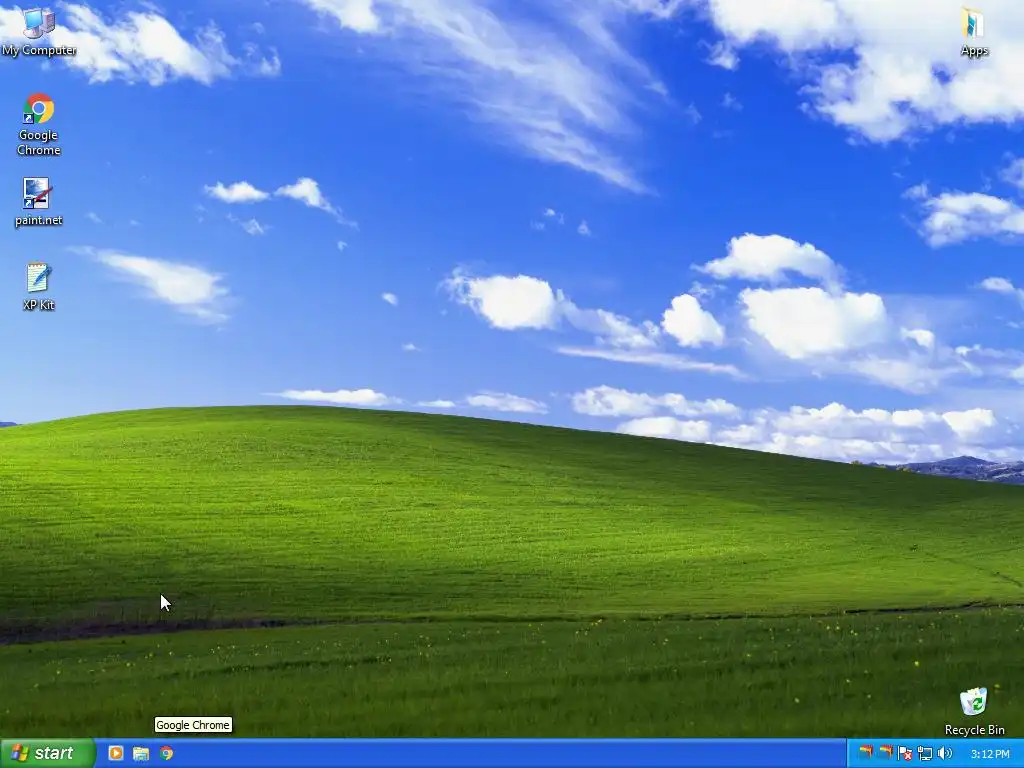1024x768 pixels.
Task: Launch Chrome from the quick launch bar
Action: point(167,753)
